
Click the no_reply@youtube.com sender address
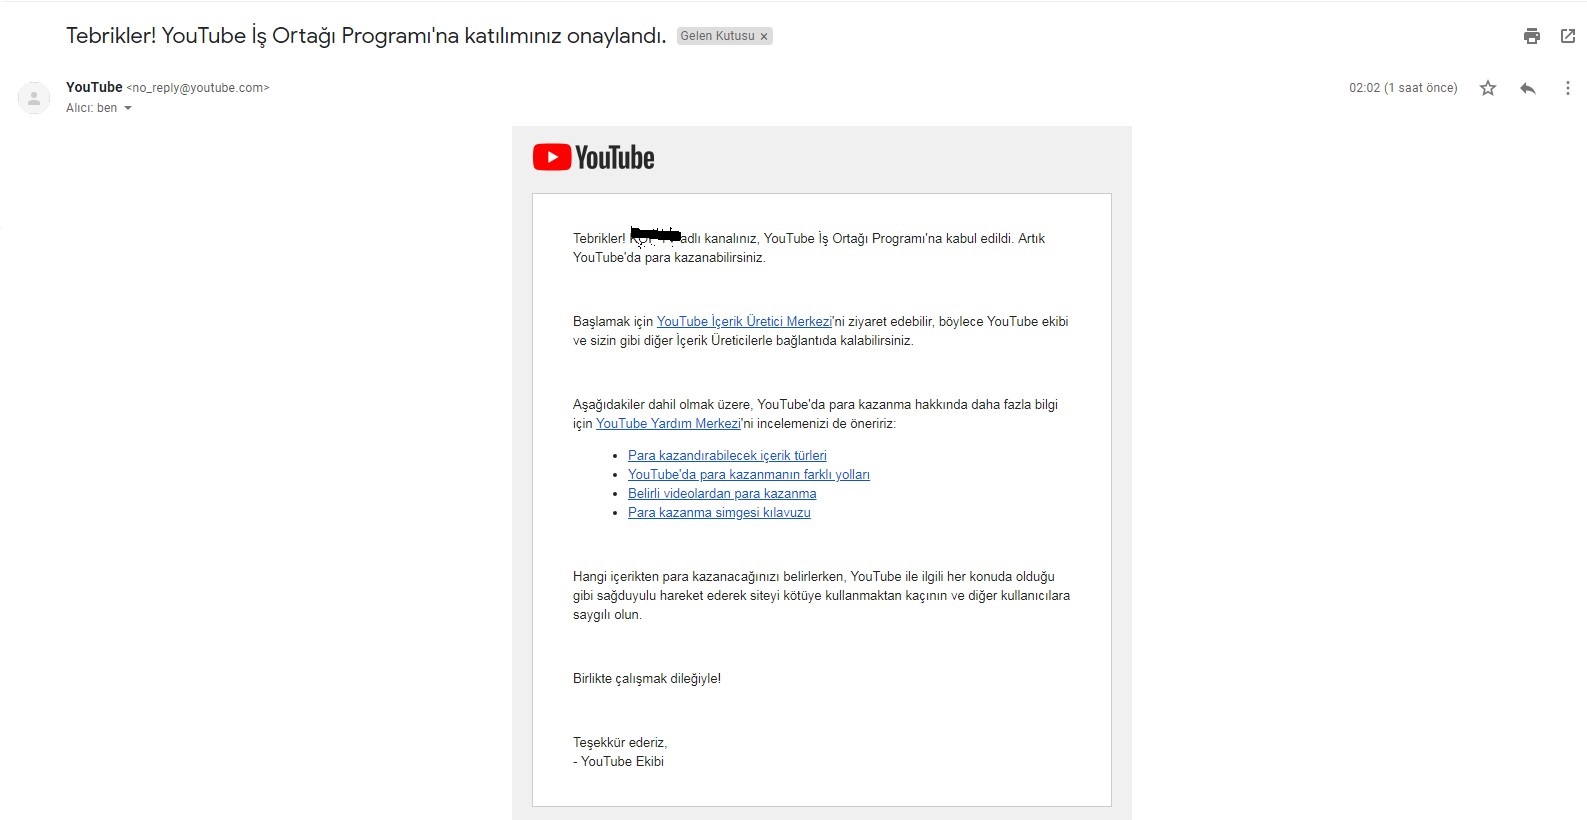[x=198, y=88]
